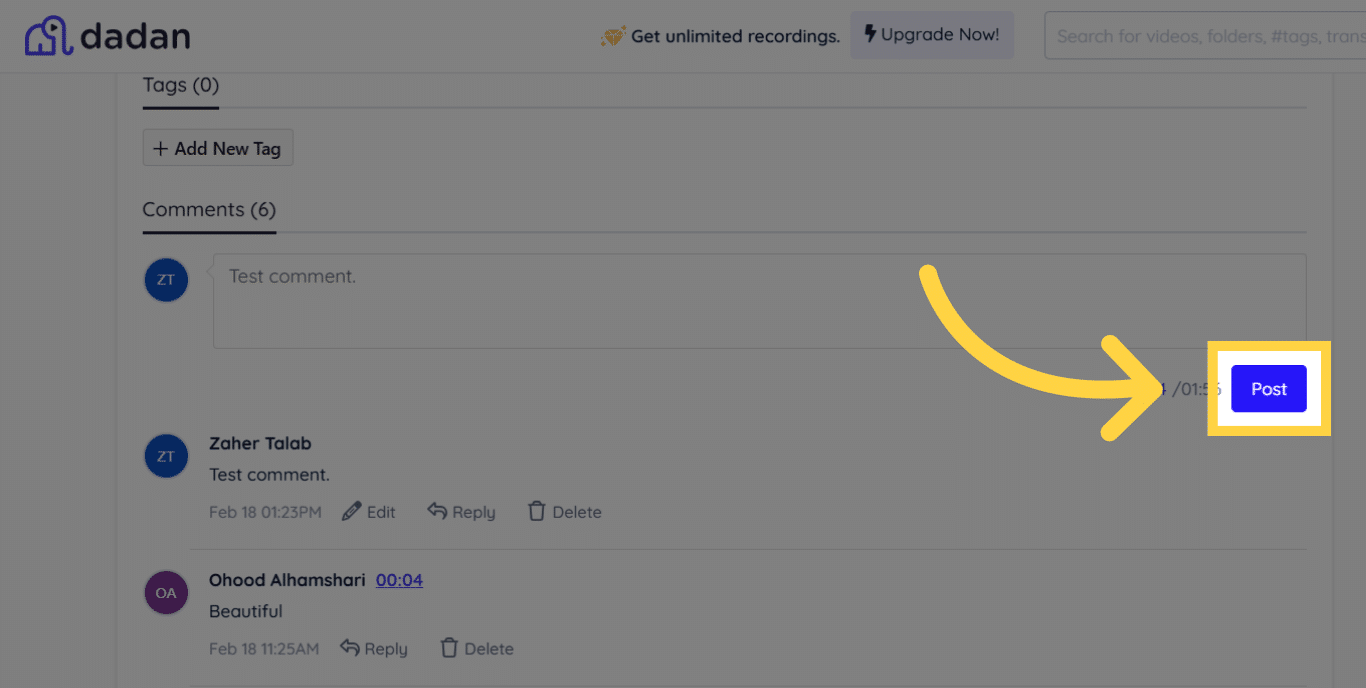Click the OA avatar for Ohood Alhamshari

click(x=166, y=592)
